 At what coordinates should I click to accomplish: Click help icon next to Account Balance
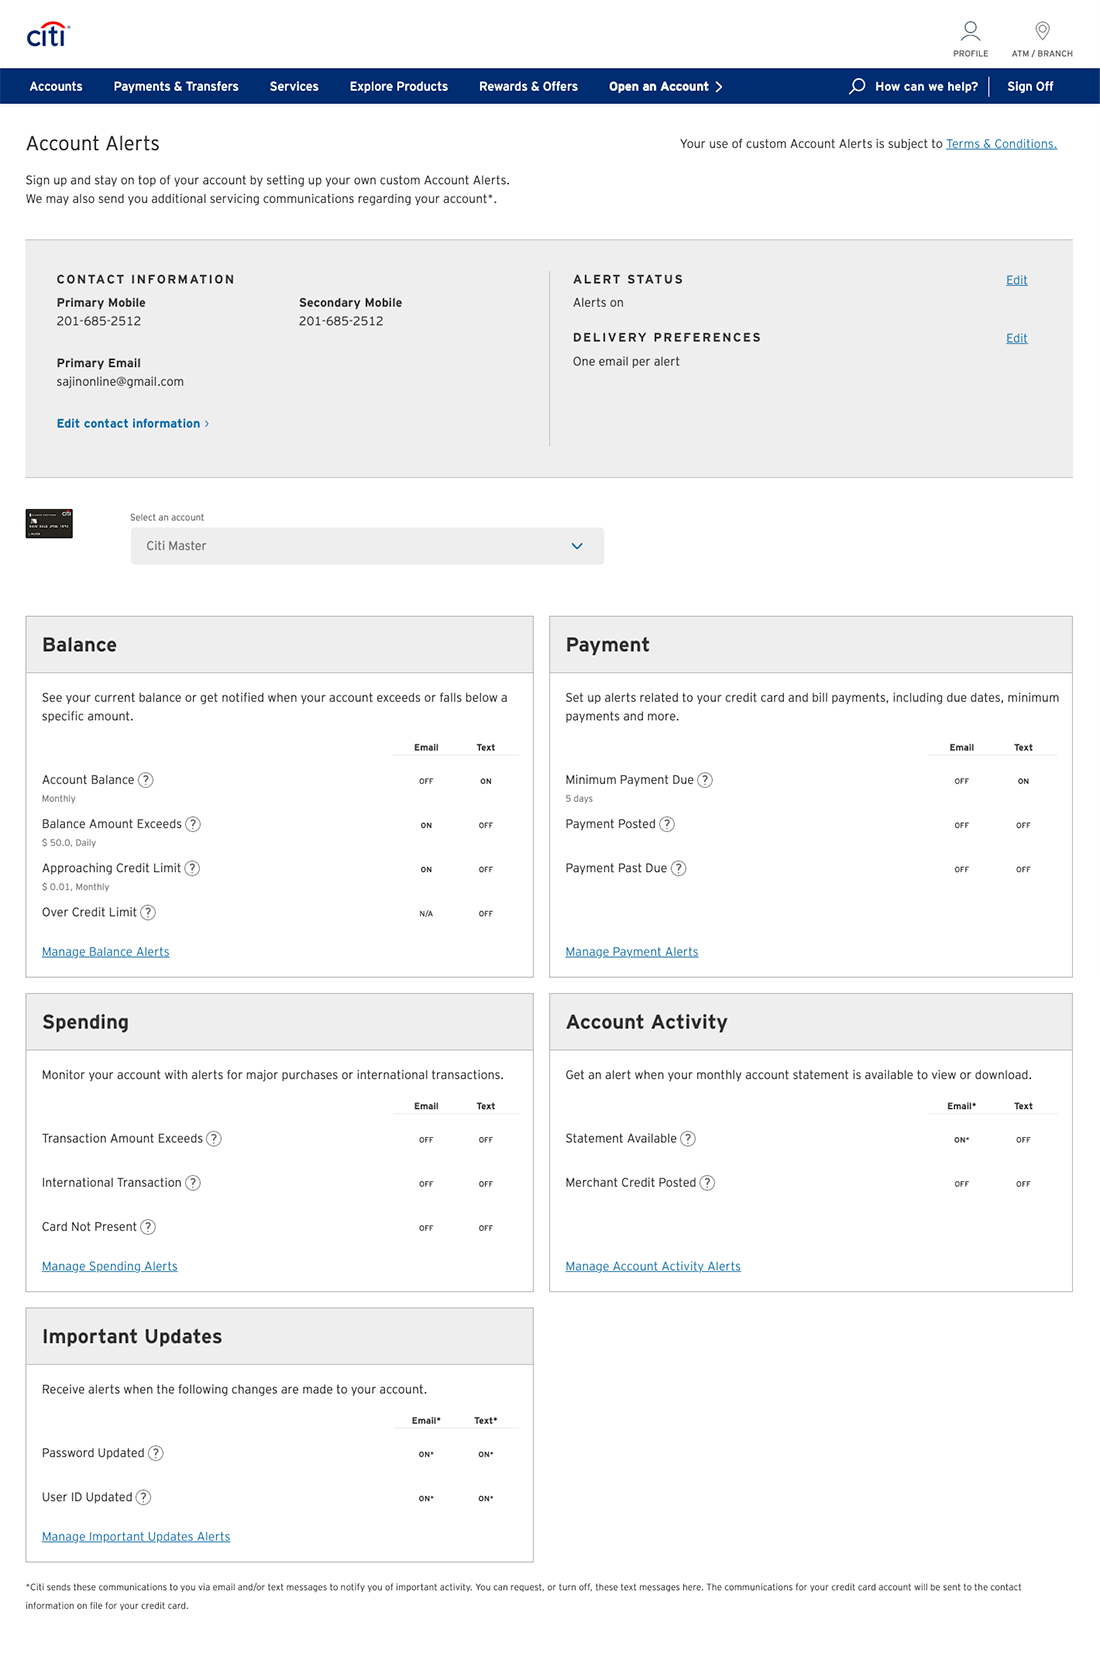coord(146,780)
